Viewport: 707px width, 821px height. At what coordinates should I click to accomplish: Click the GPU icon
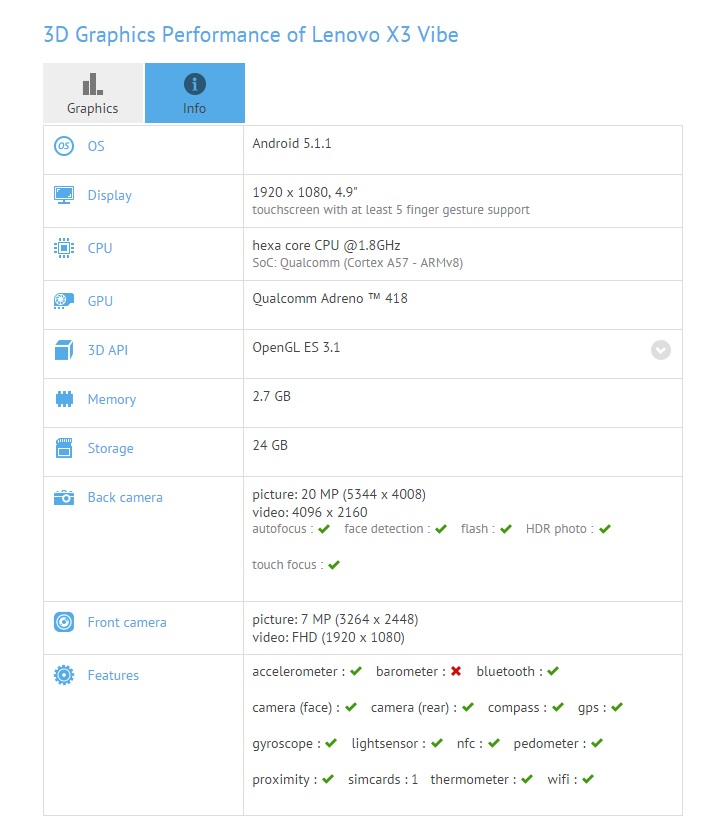click(64, 301)
